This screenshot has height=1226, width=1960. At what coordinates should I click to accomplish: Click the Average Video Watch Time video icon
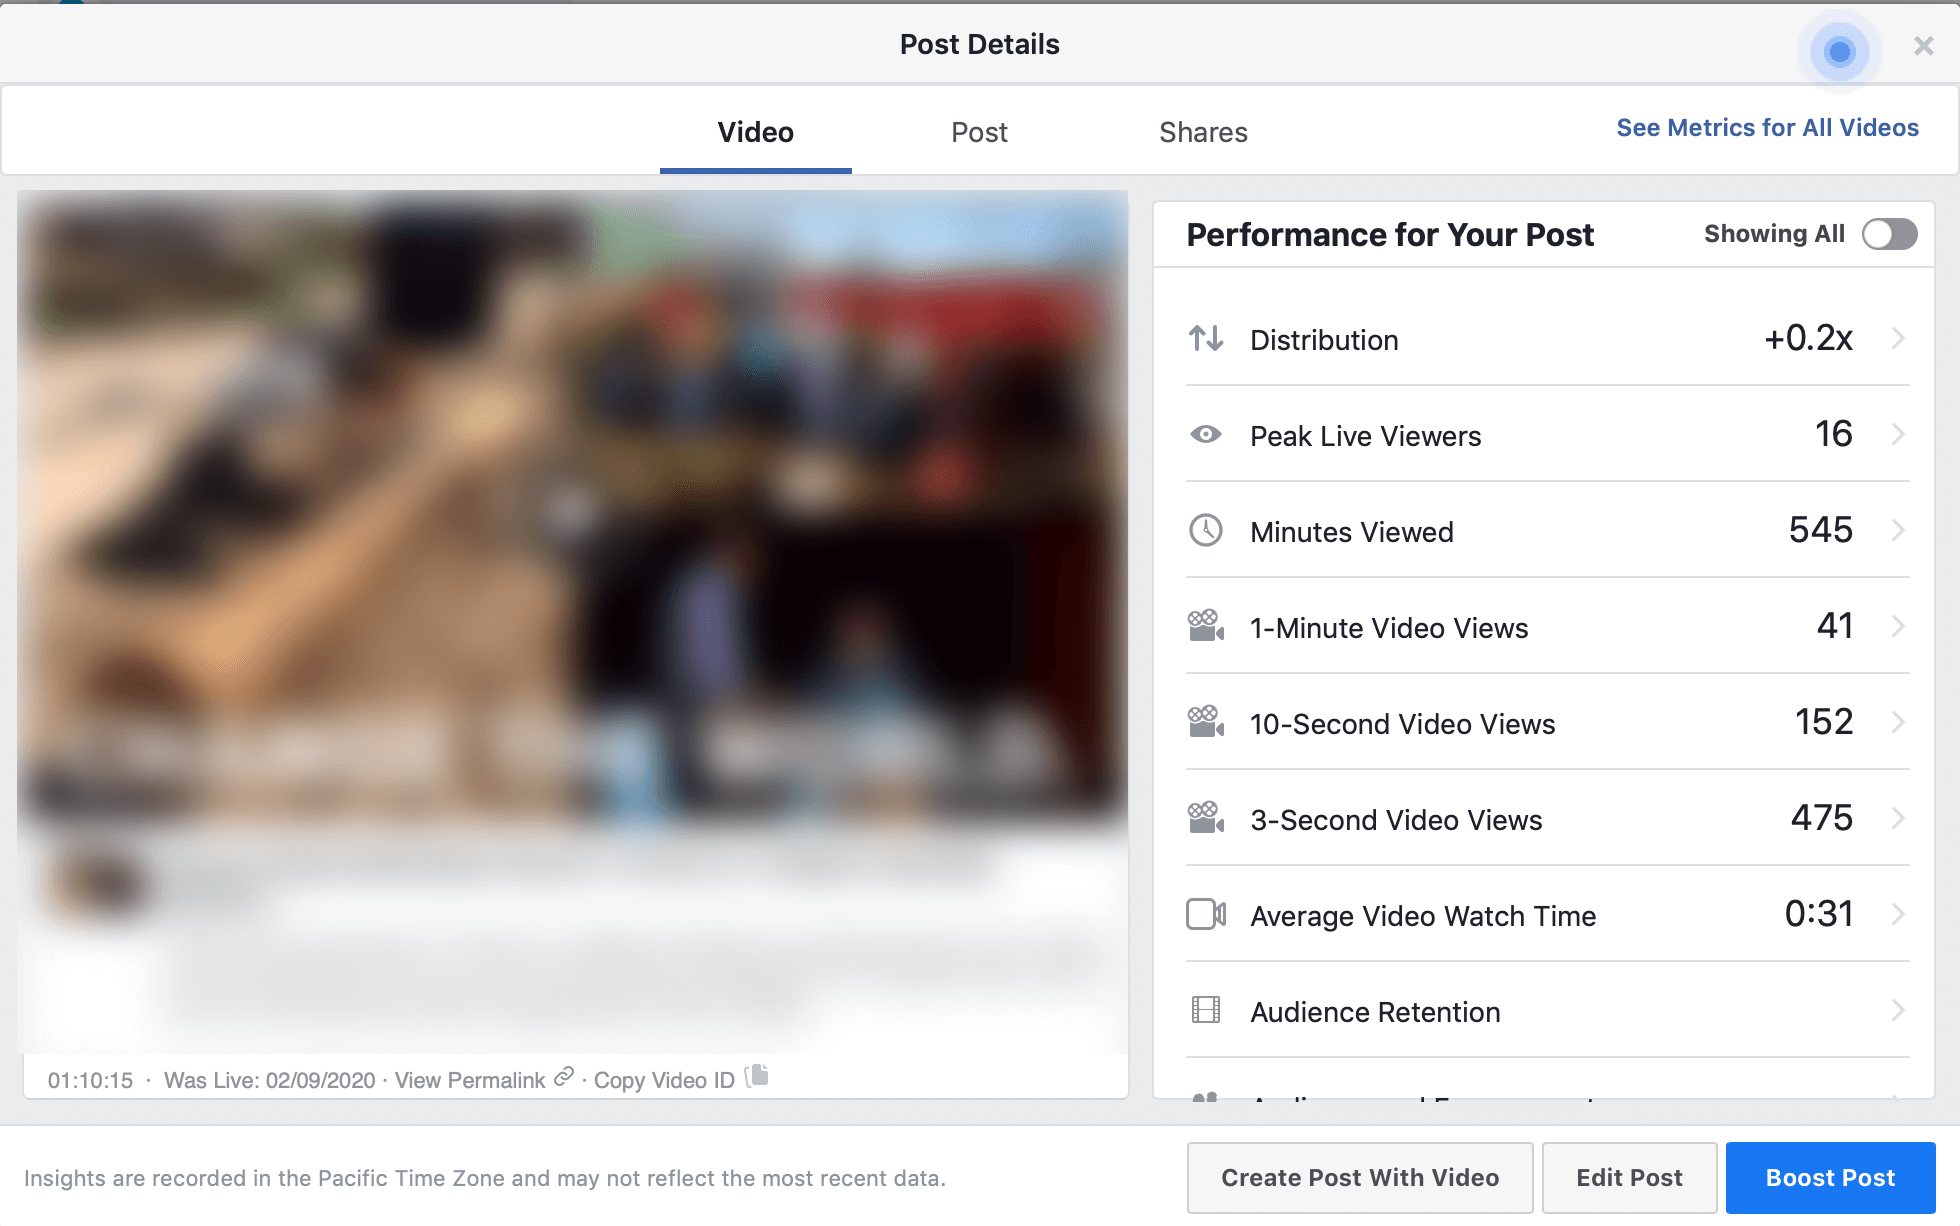click(x=1206, y=915)
